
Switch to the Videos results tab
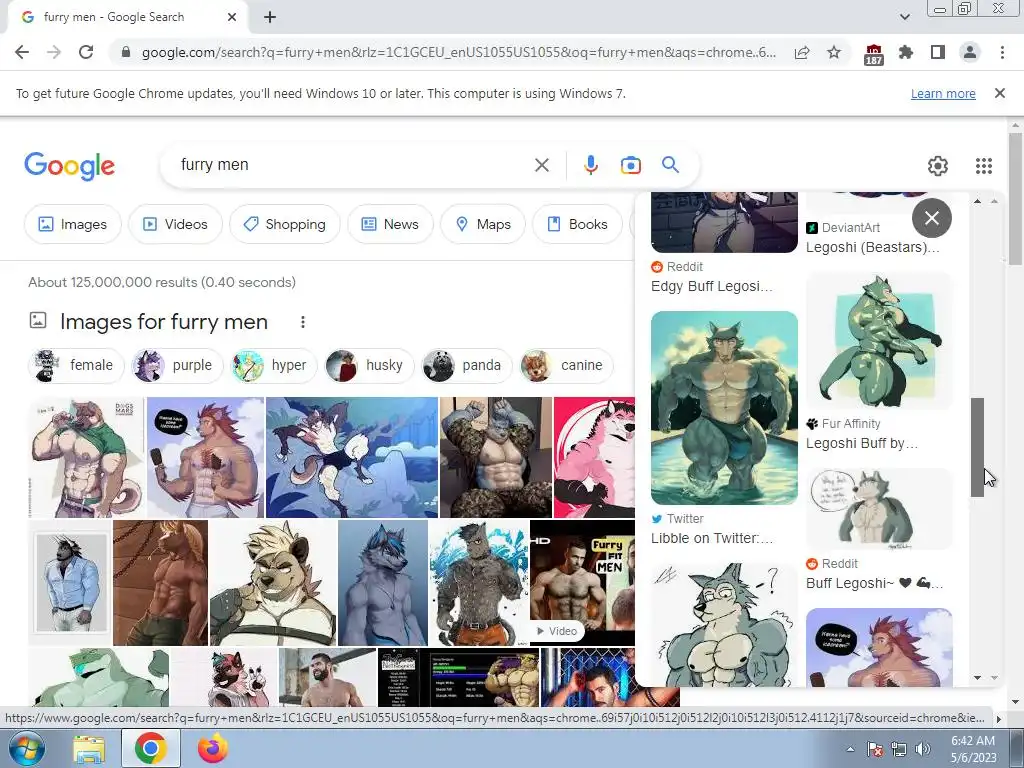pyautogui.click(x=176, y=224)
